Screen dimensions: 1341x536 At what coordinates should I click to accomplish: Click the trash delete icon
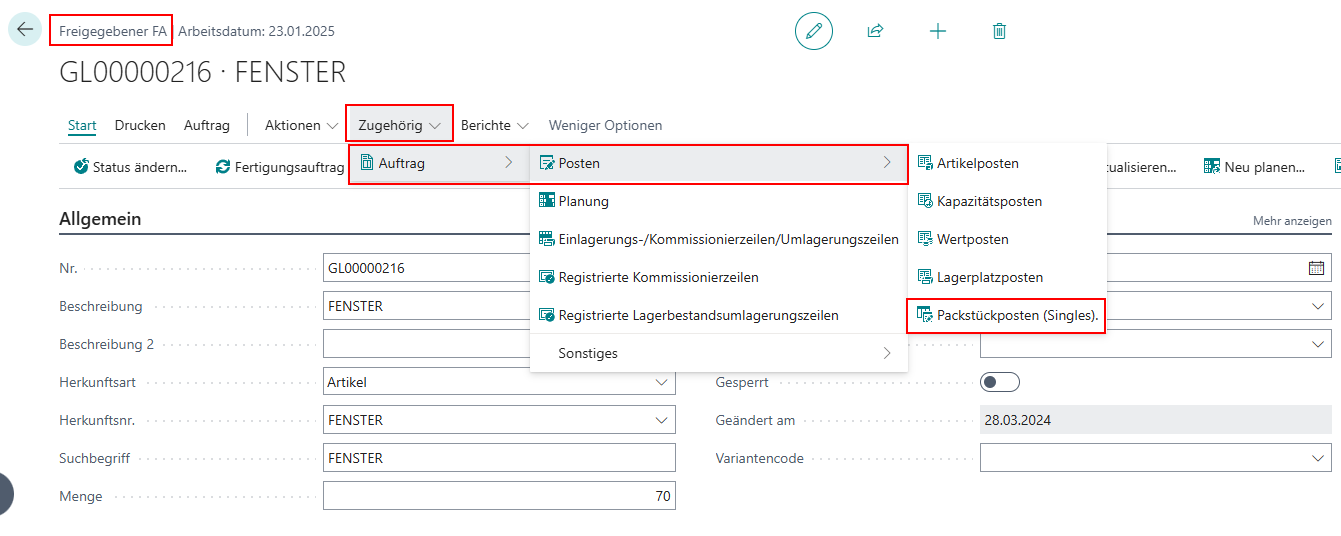[x=999, y=31]
